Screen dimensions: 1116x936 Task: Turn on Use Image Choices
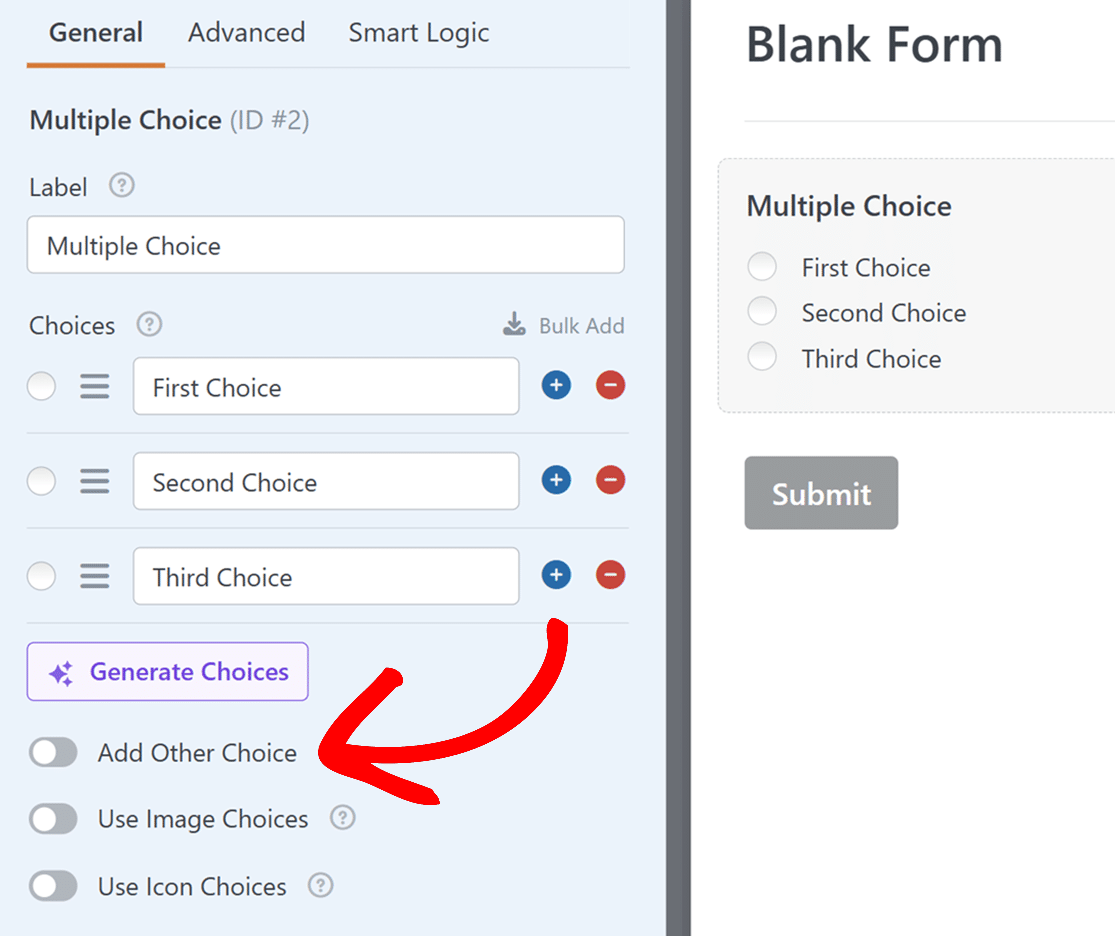[53, 819]
